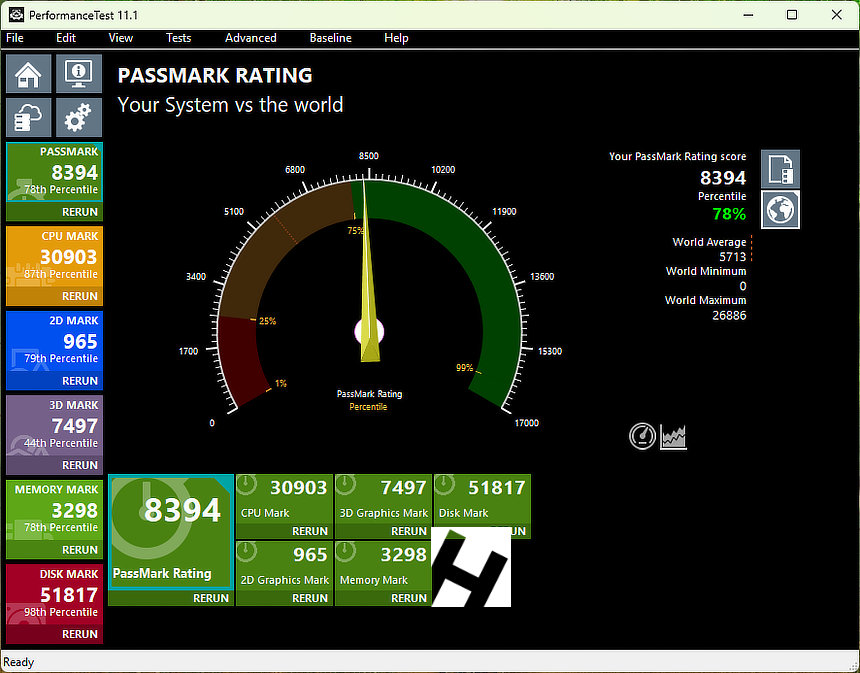Switch to the gauge view icon
This screenshot has height=673, width=860.
642,436
